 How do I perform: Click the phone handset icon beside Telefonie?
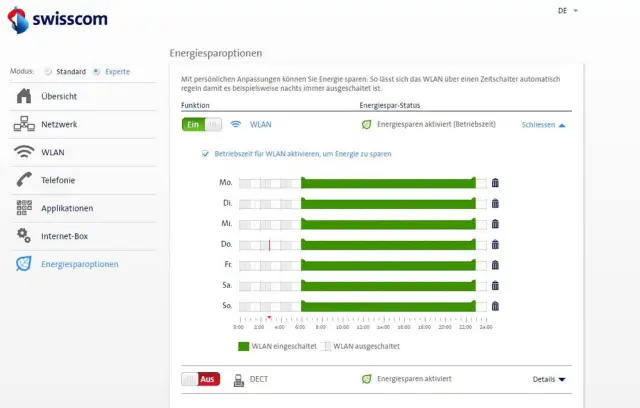[24, 180]
